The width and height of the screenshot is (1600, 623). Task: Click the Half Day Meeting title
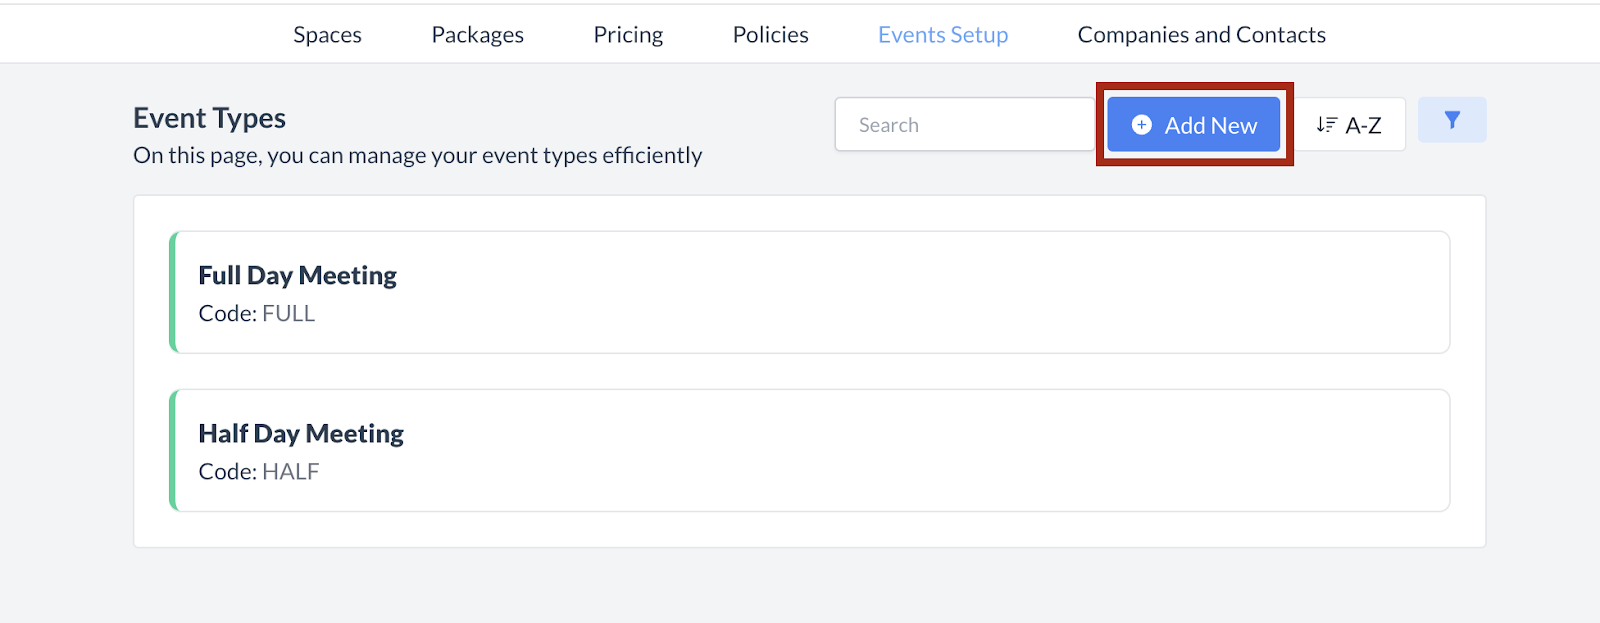coord(301,433)
